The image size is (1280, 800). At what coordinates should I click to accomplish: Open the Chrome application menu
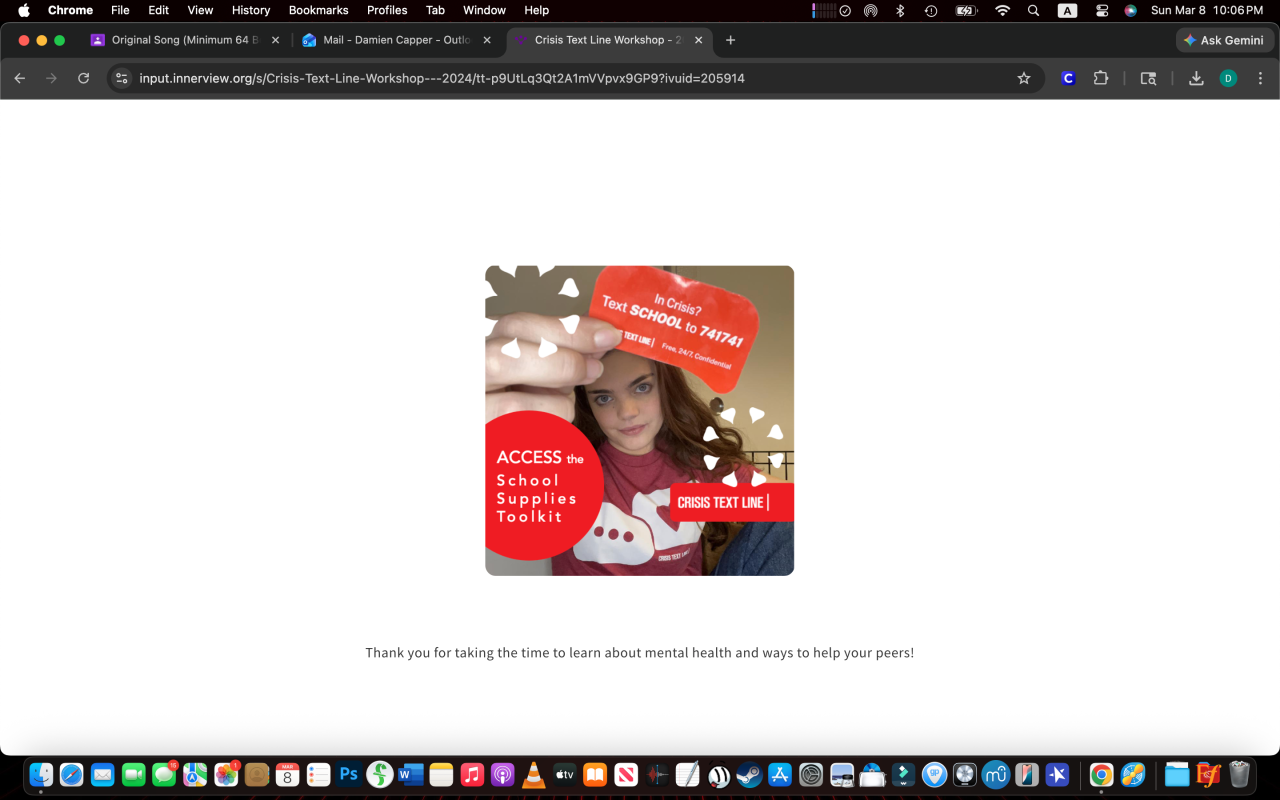click(x=70, y=10)
